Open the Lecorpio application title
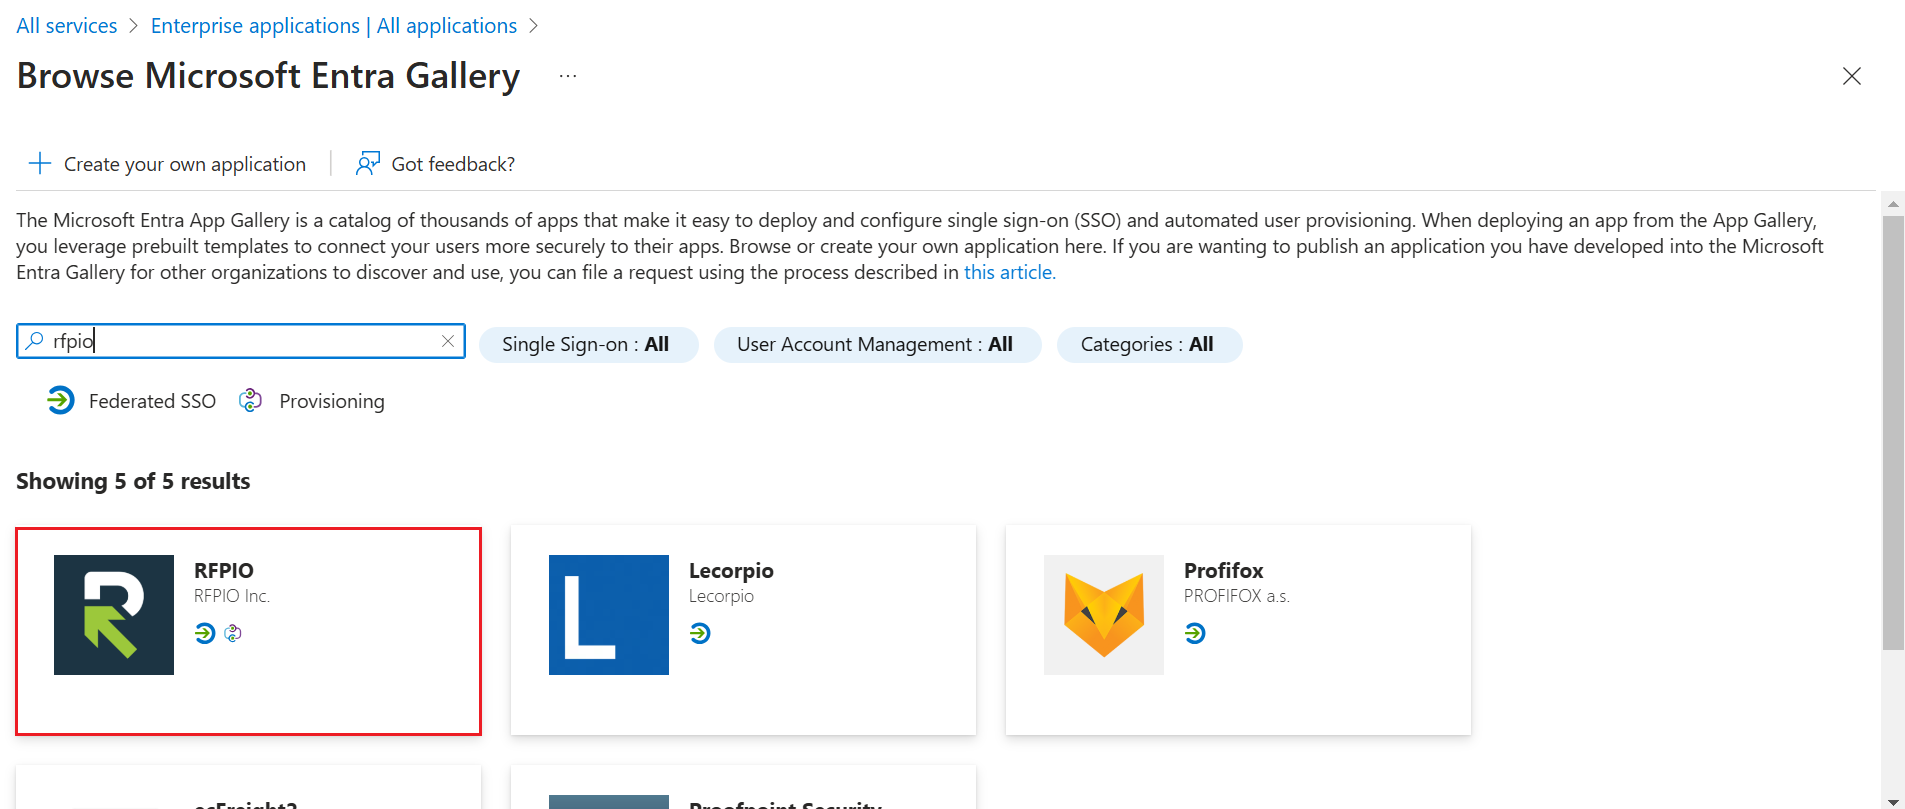 pyautogui.click(x=731, y=570)
